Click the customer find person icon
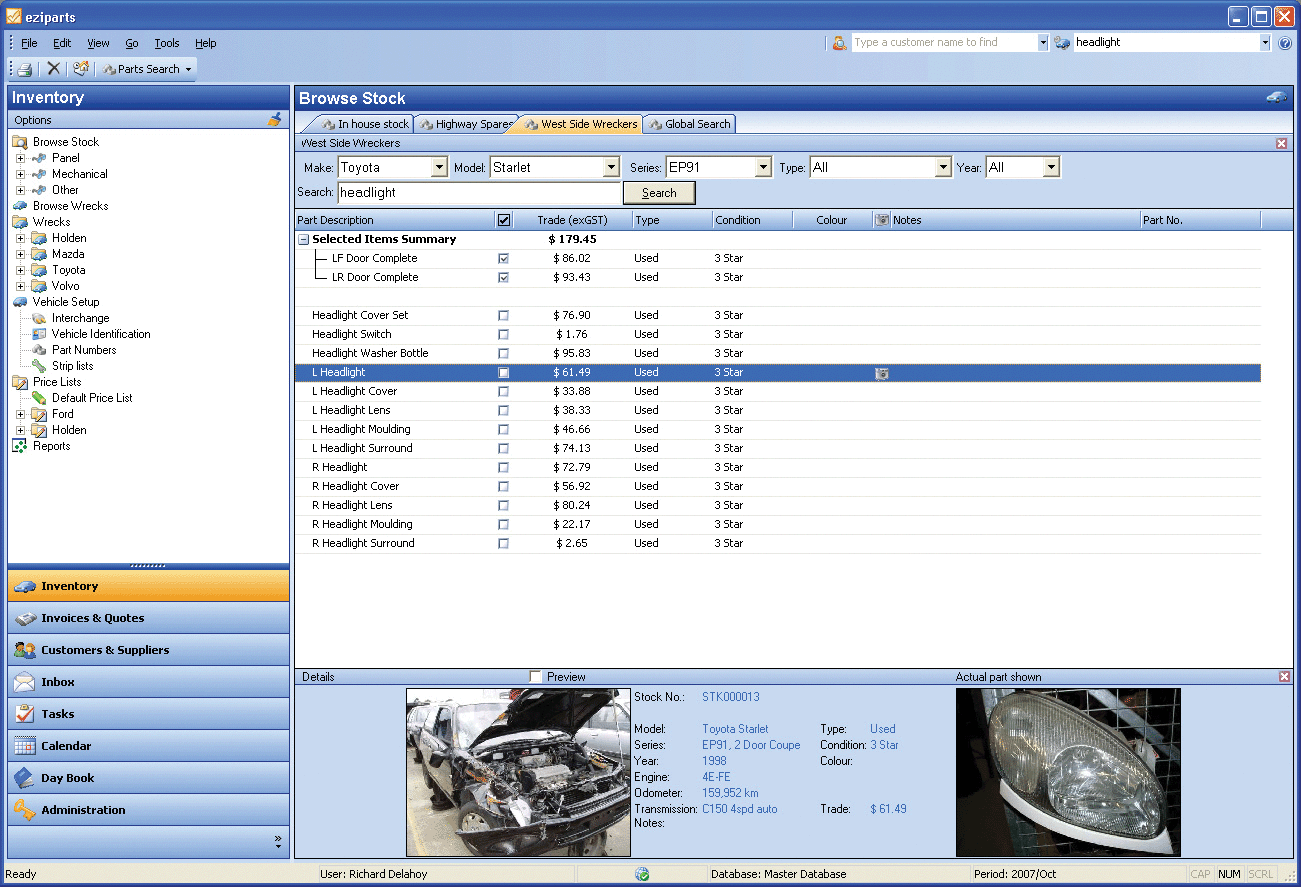 (839, 43)
